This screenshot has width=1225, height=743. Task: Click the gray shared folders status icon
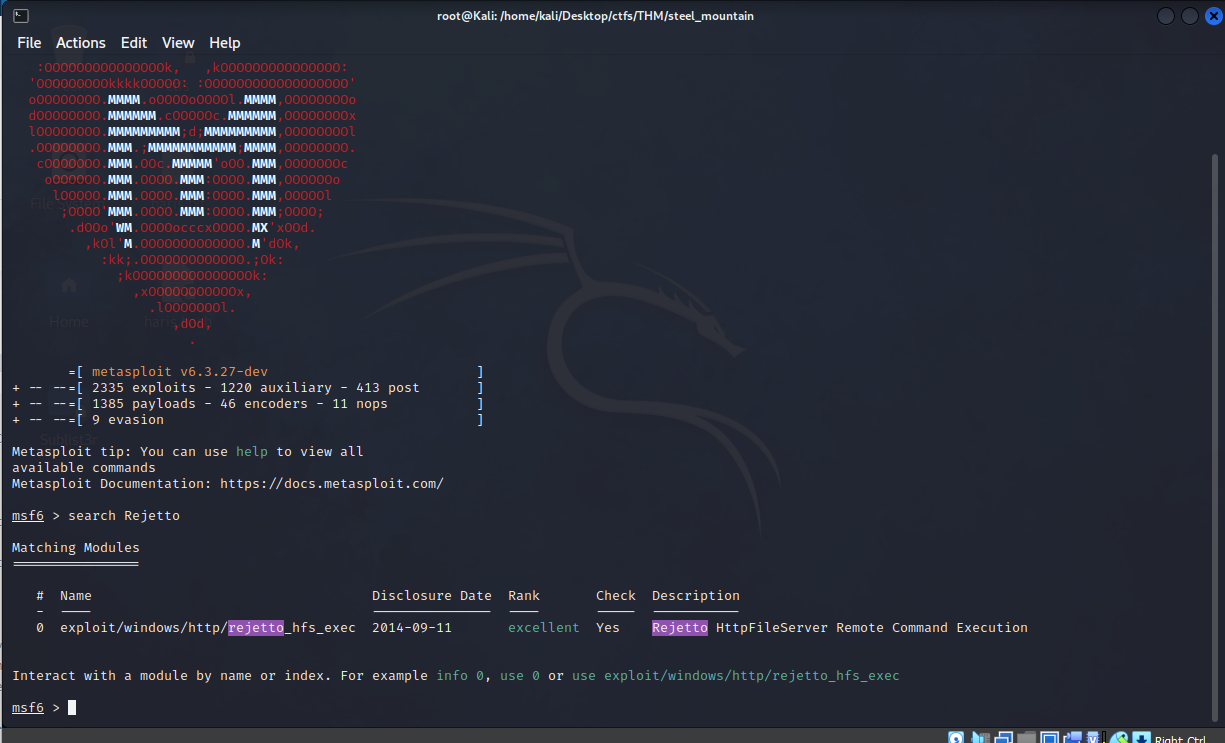coord(1027,738)
